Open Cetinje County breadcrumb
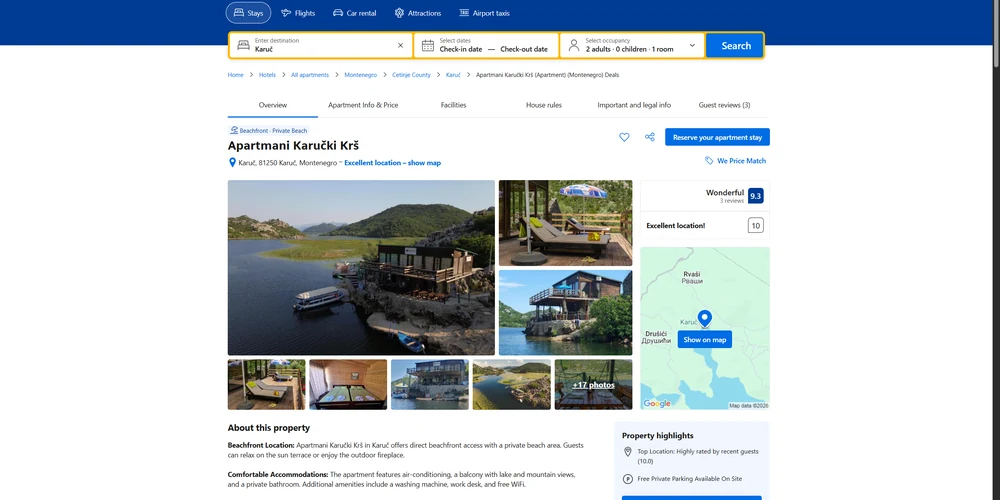The width and height of the screenshot is (1000, 500). 411,75
